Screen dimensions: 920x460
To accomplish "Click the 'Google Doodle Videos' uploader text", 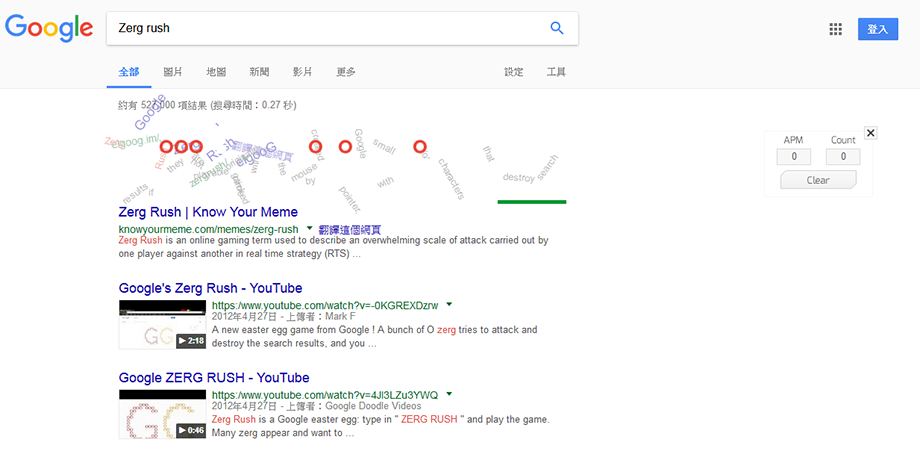I will point(373,406).
